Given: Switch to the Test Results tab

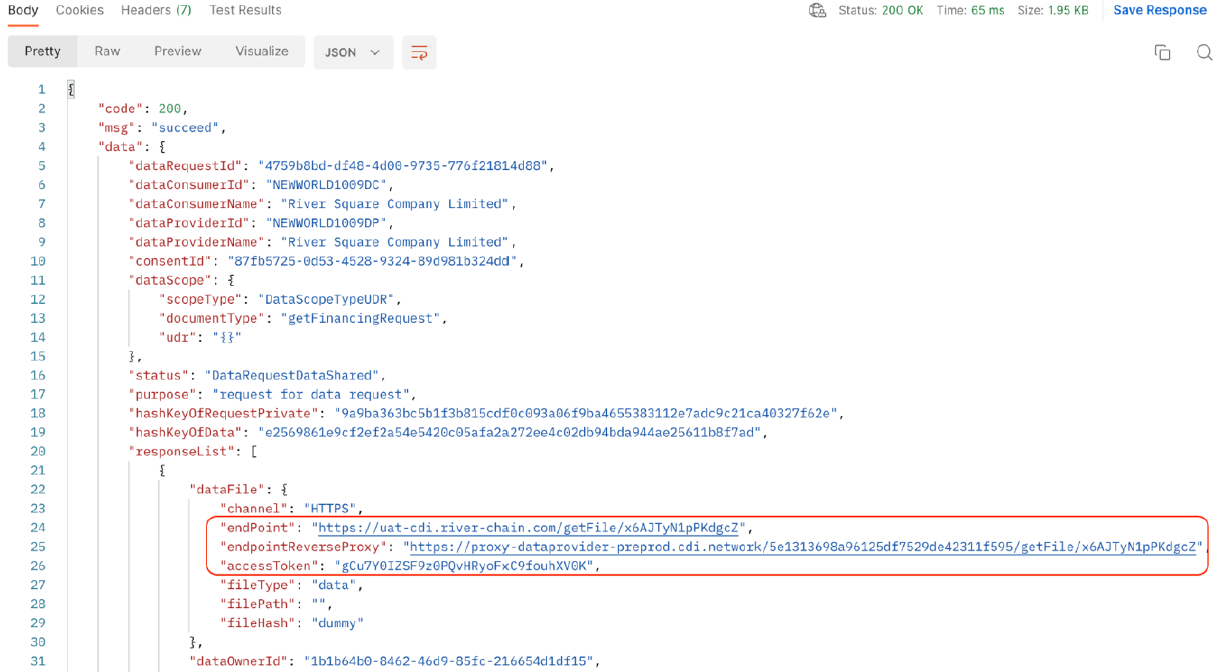Looking at the screenshot, I should click(x=245, y=10).
